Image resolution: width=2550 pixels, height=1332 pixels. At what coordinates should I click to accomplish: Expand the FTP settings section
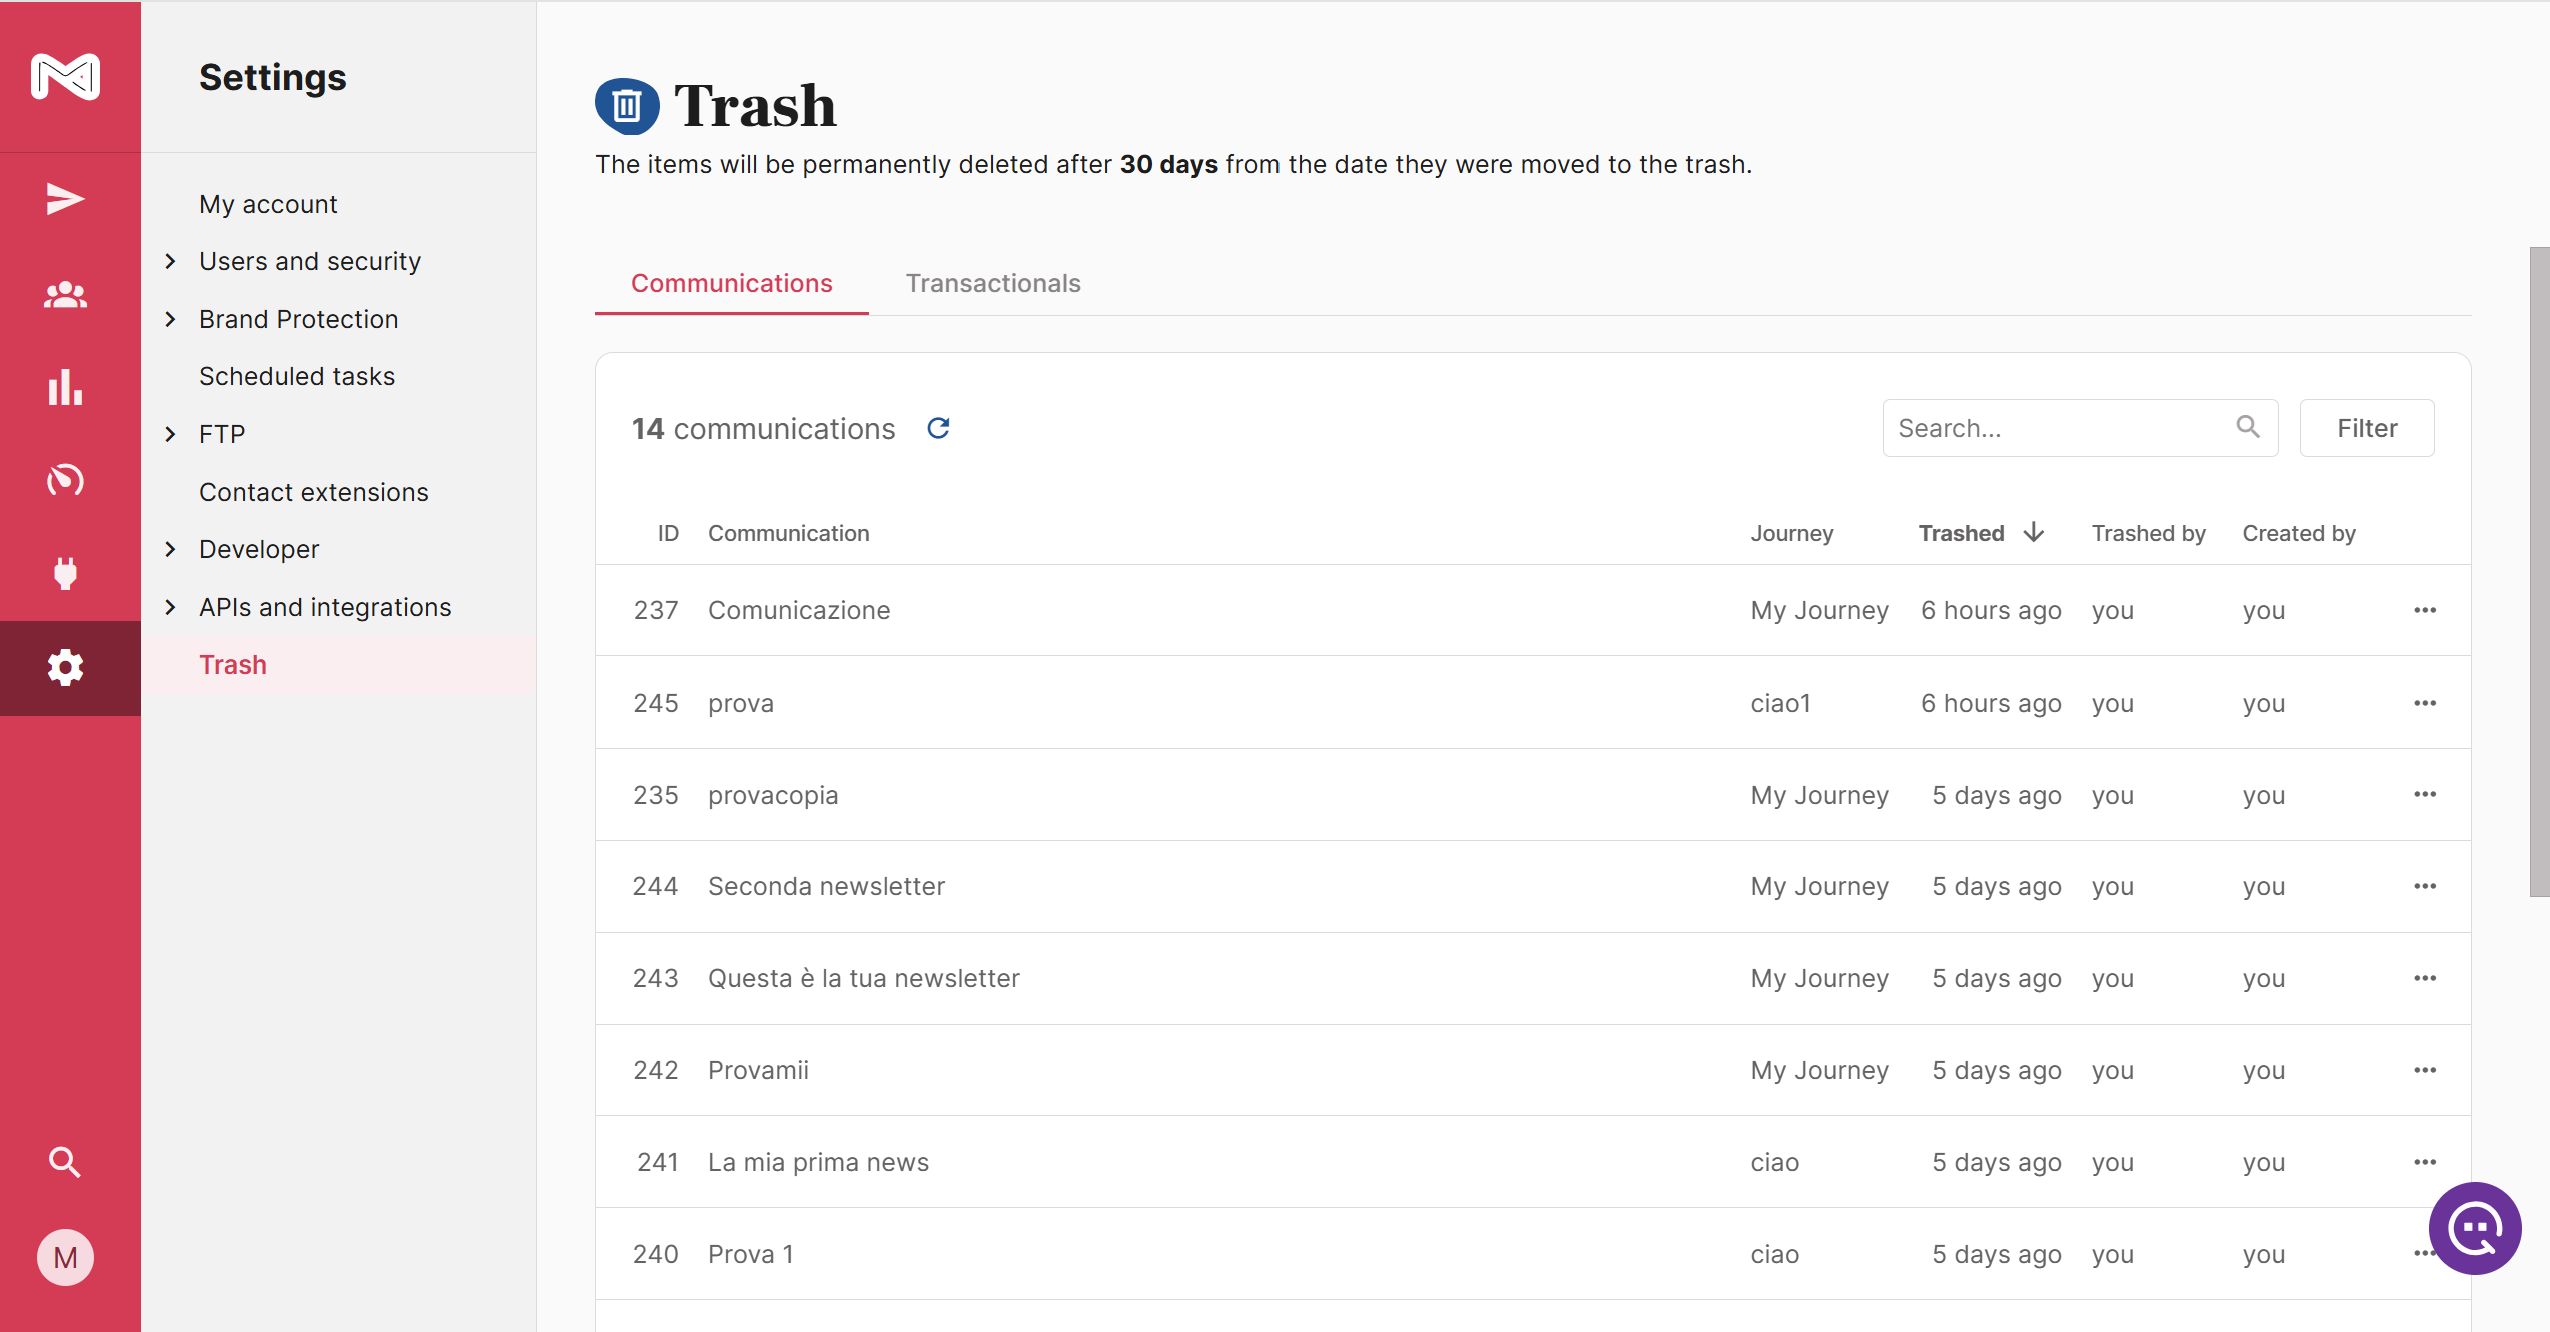click(171, 434)
